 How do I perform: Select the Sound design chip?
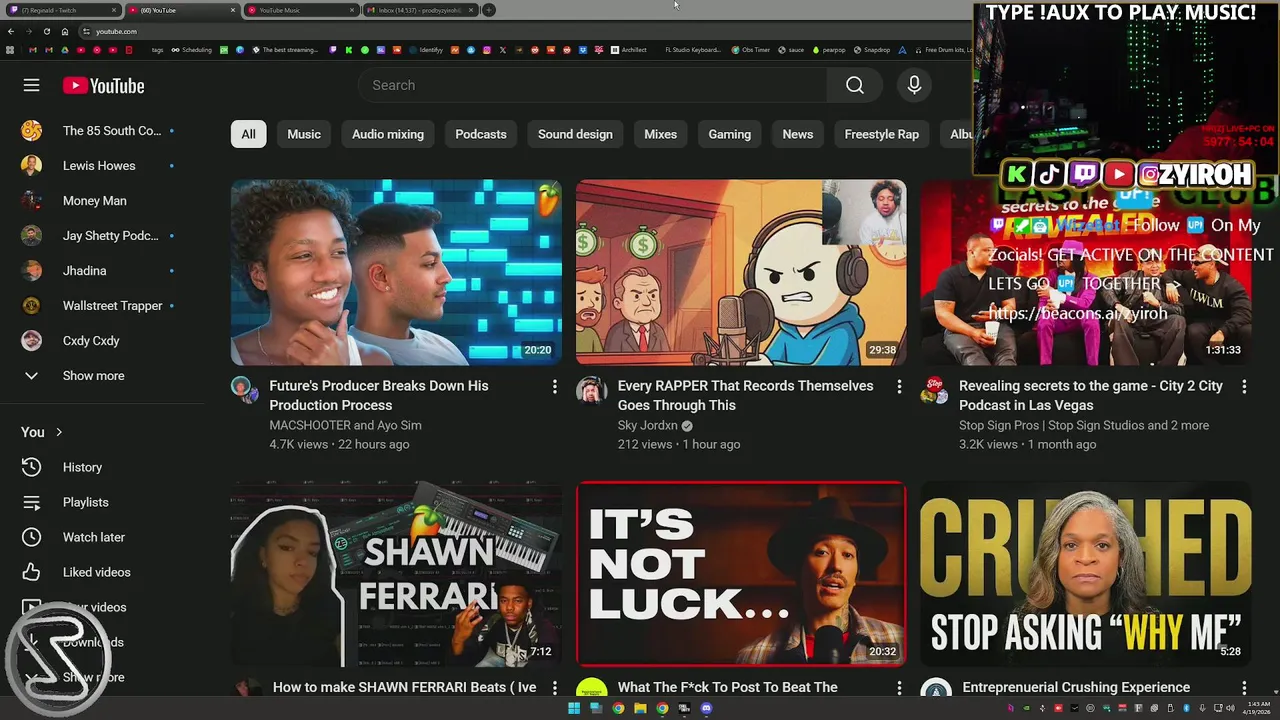pyautogui.click(x=575, y=134)
